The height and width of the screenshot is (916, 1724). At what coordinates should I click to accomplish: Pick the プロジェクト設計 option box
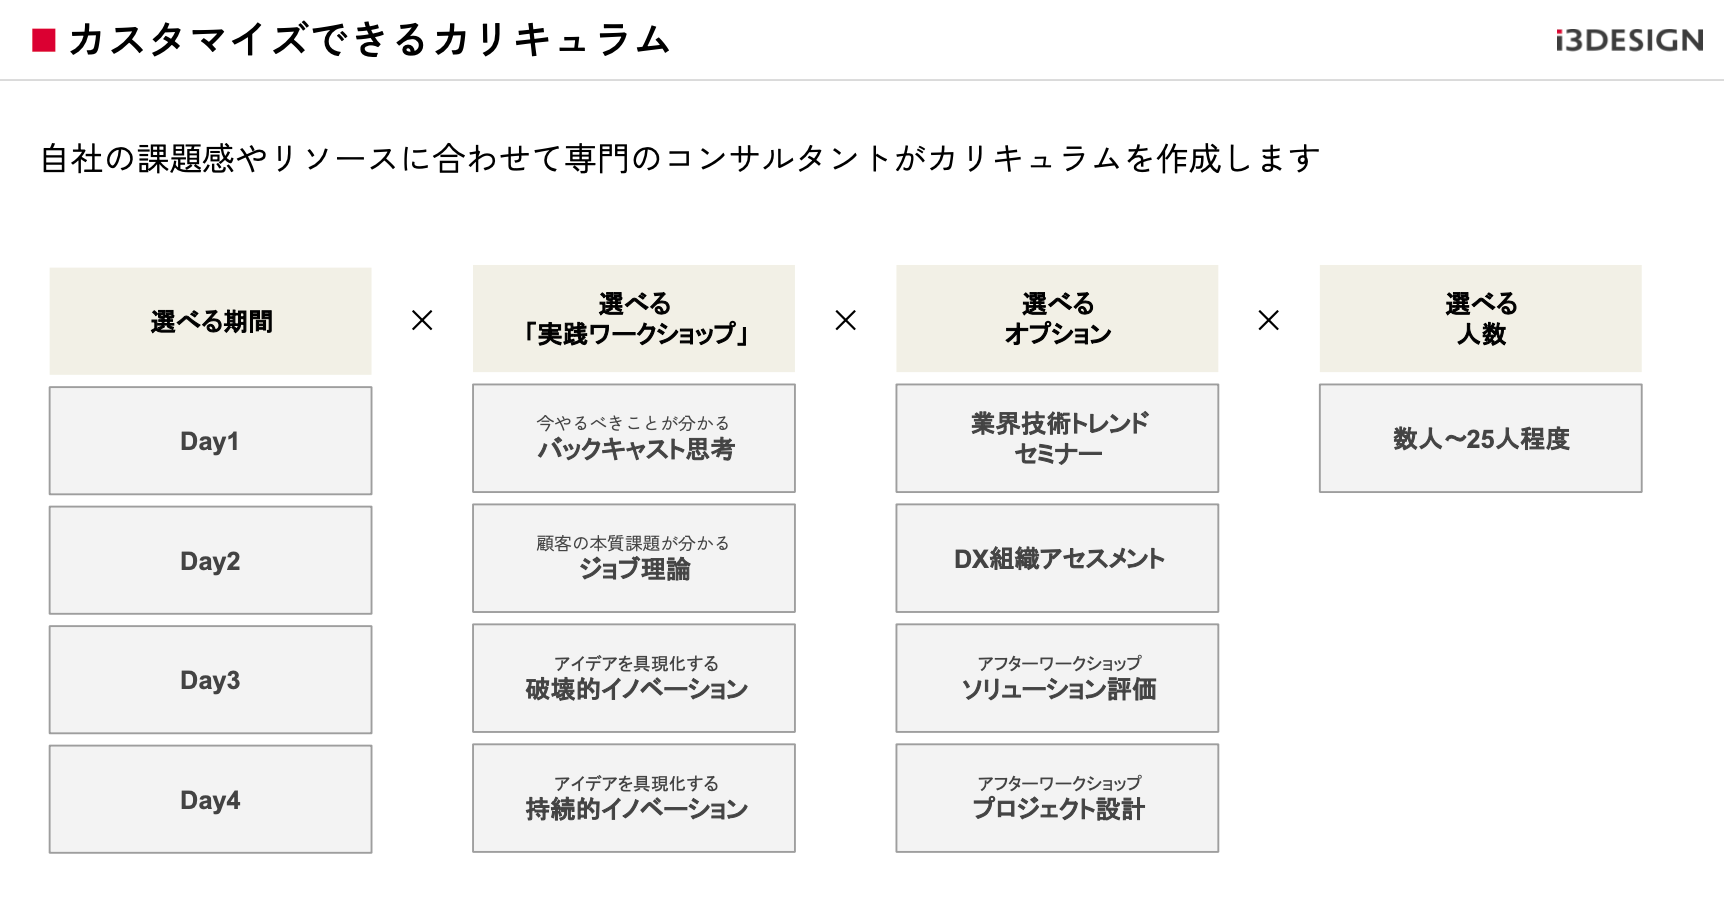point(1057,798)
